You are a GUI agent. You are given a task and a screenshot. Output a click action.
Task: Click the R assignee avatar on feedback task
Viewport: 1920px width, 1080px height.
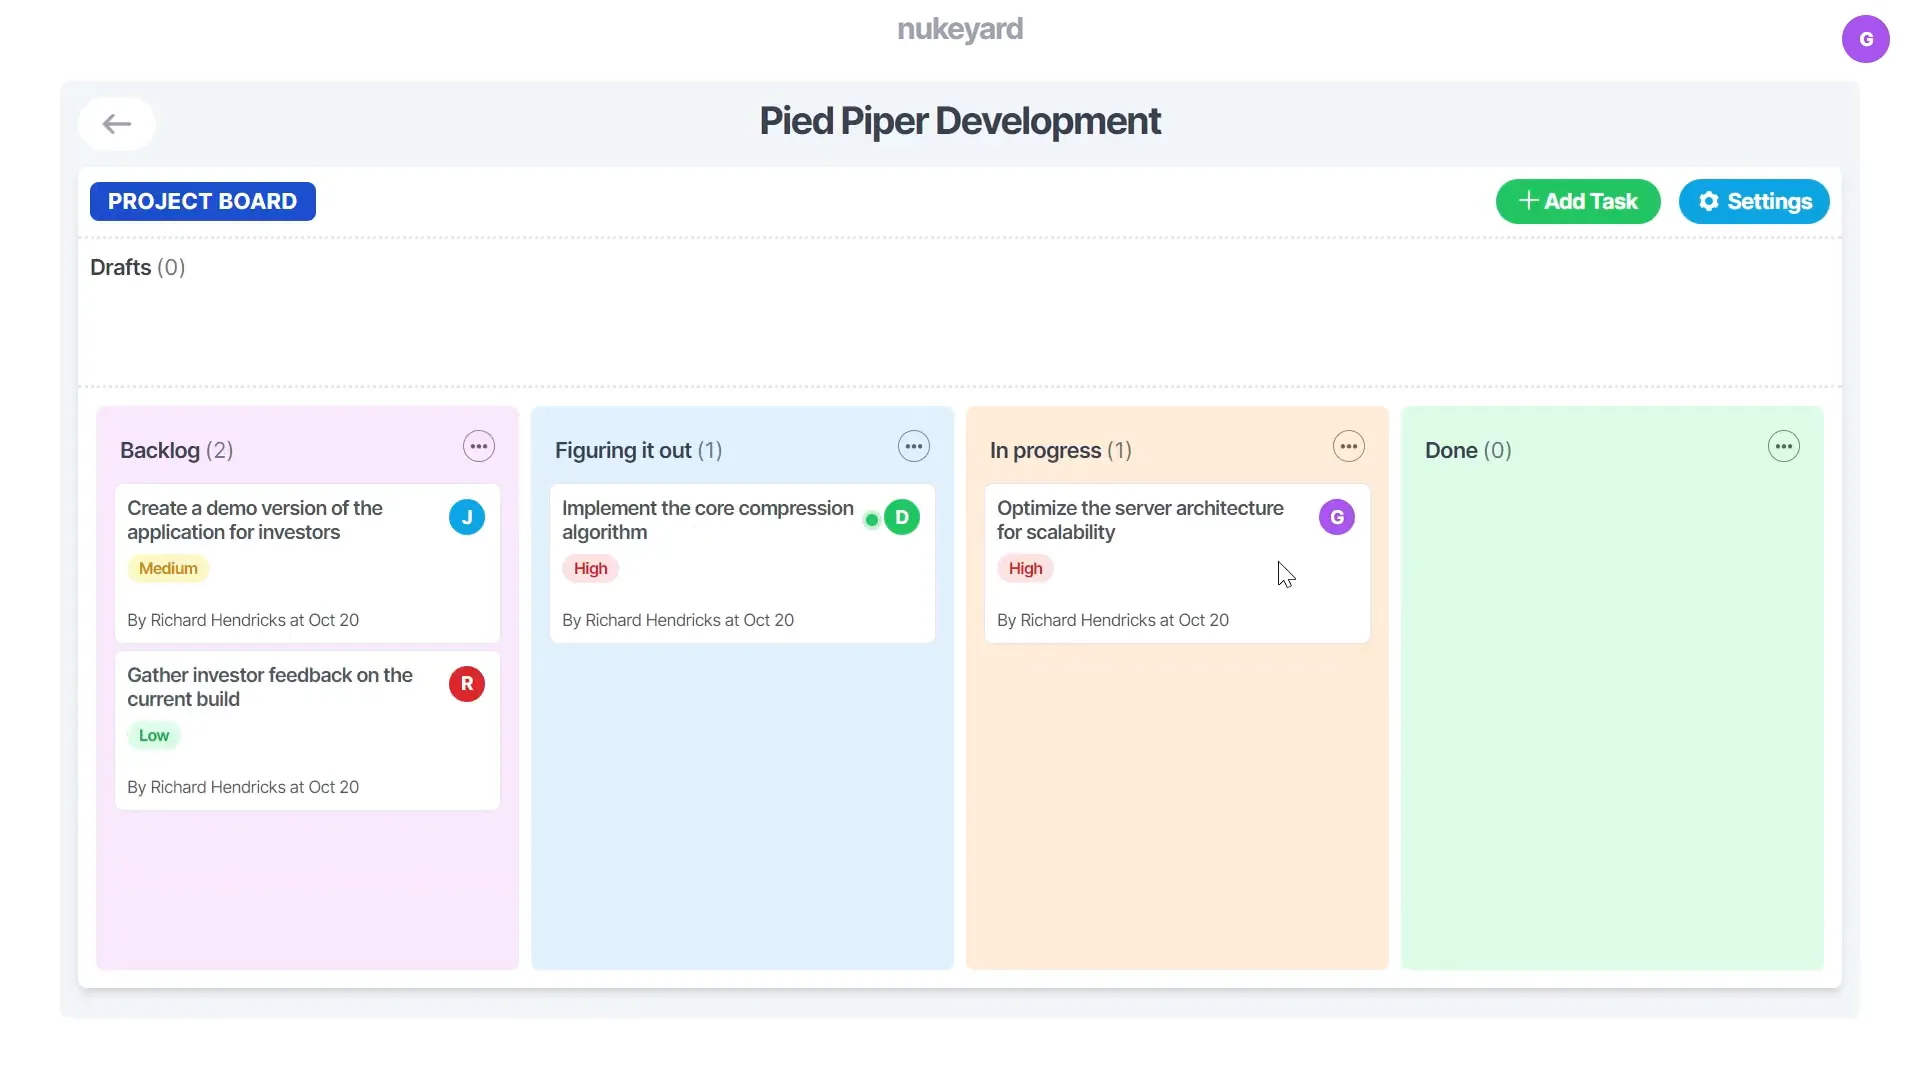pos(466,684)
